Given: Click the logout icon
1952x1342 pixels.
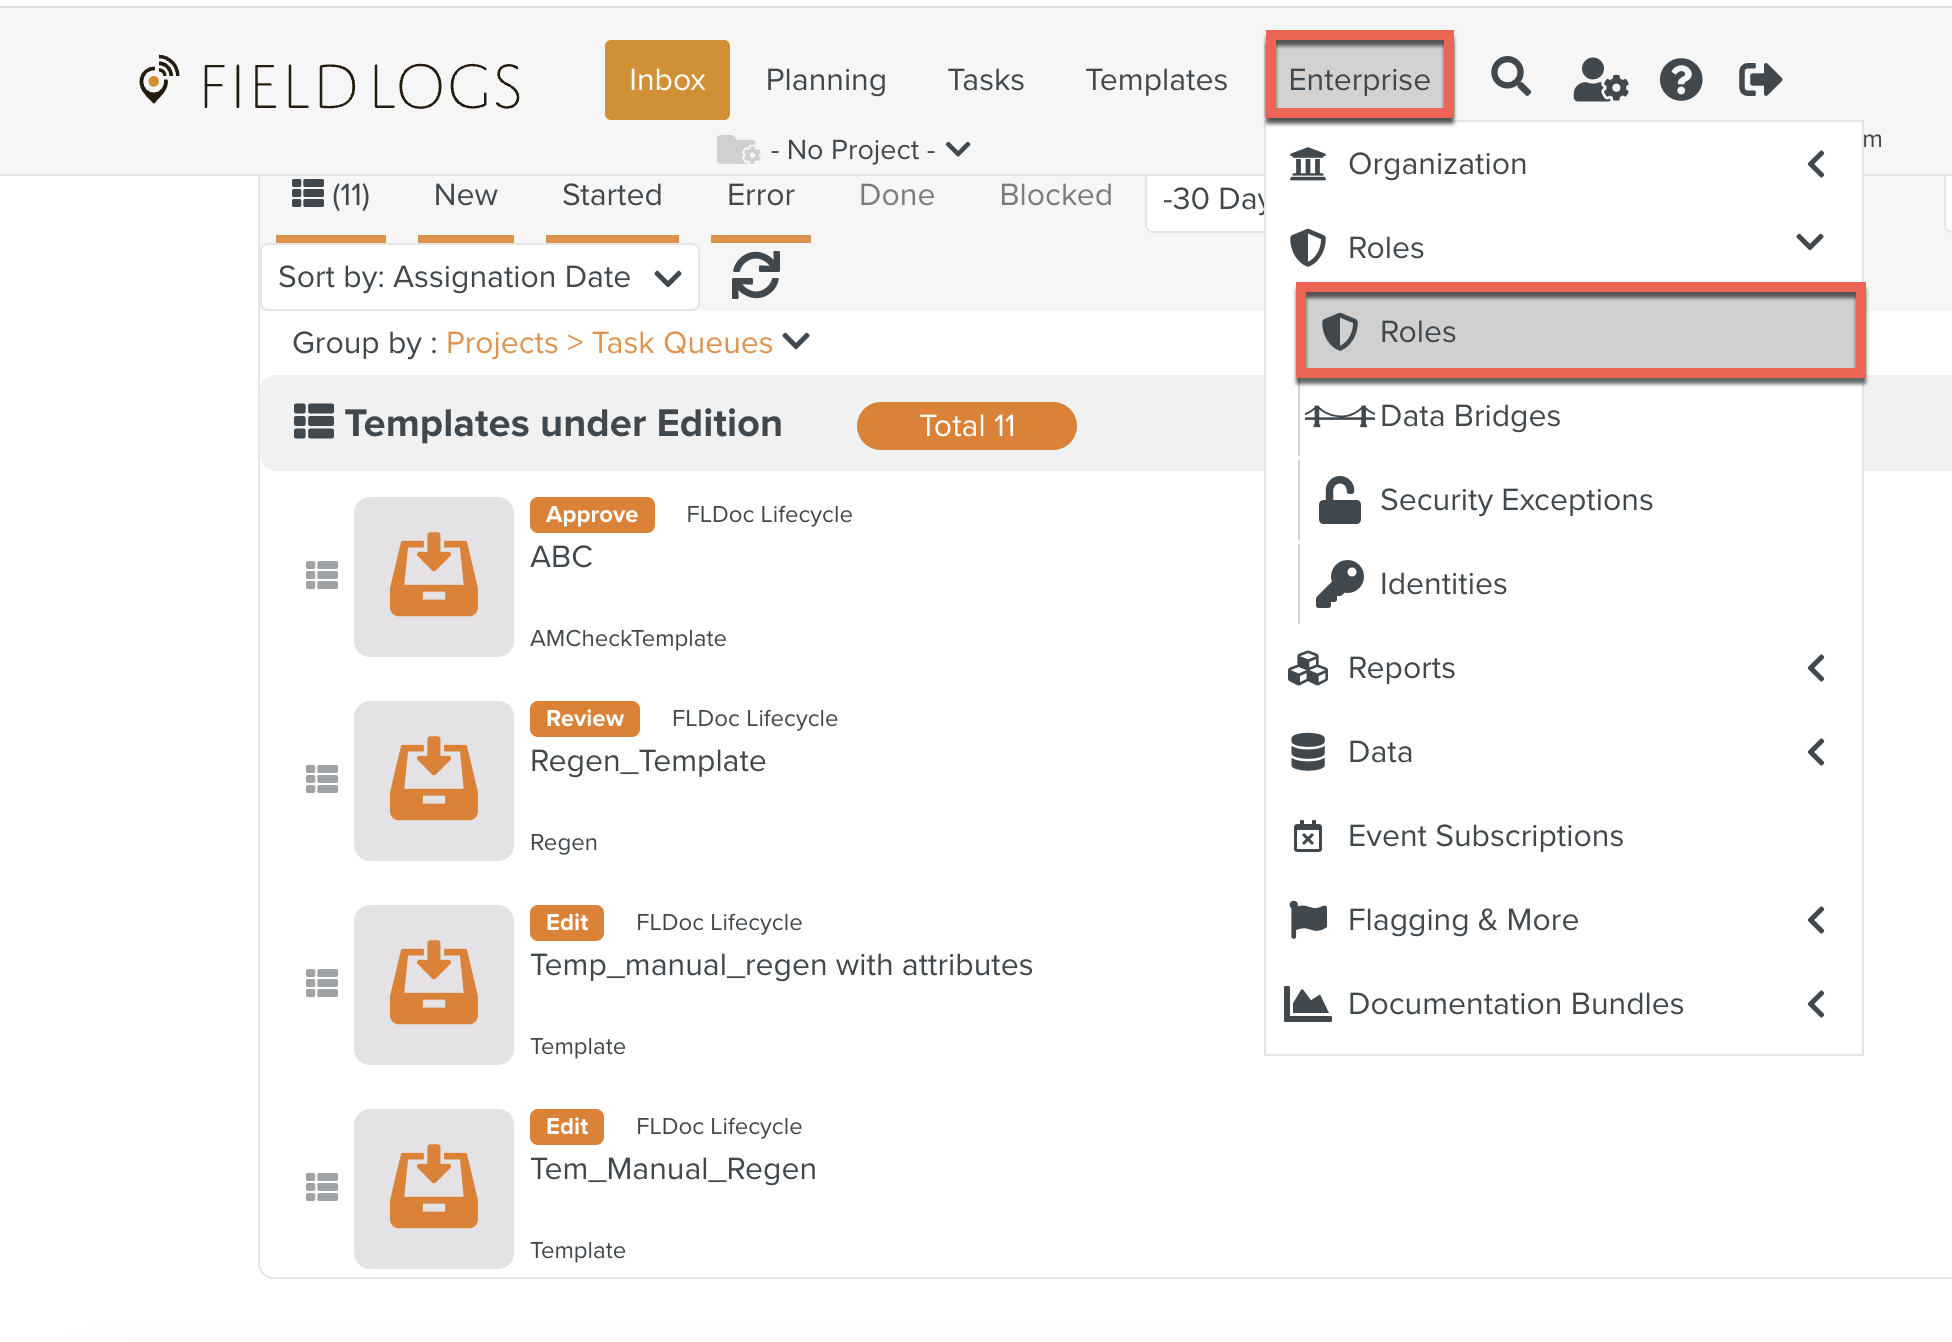Looking at the screenshot, I should tap(1760, 79).
